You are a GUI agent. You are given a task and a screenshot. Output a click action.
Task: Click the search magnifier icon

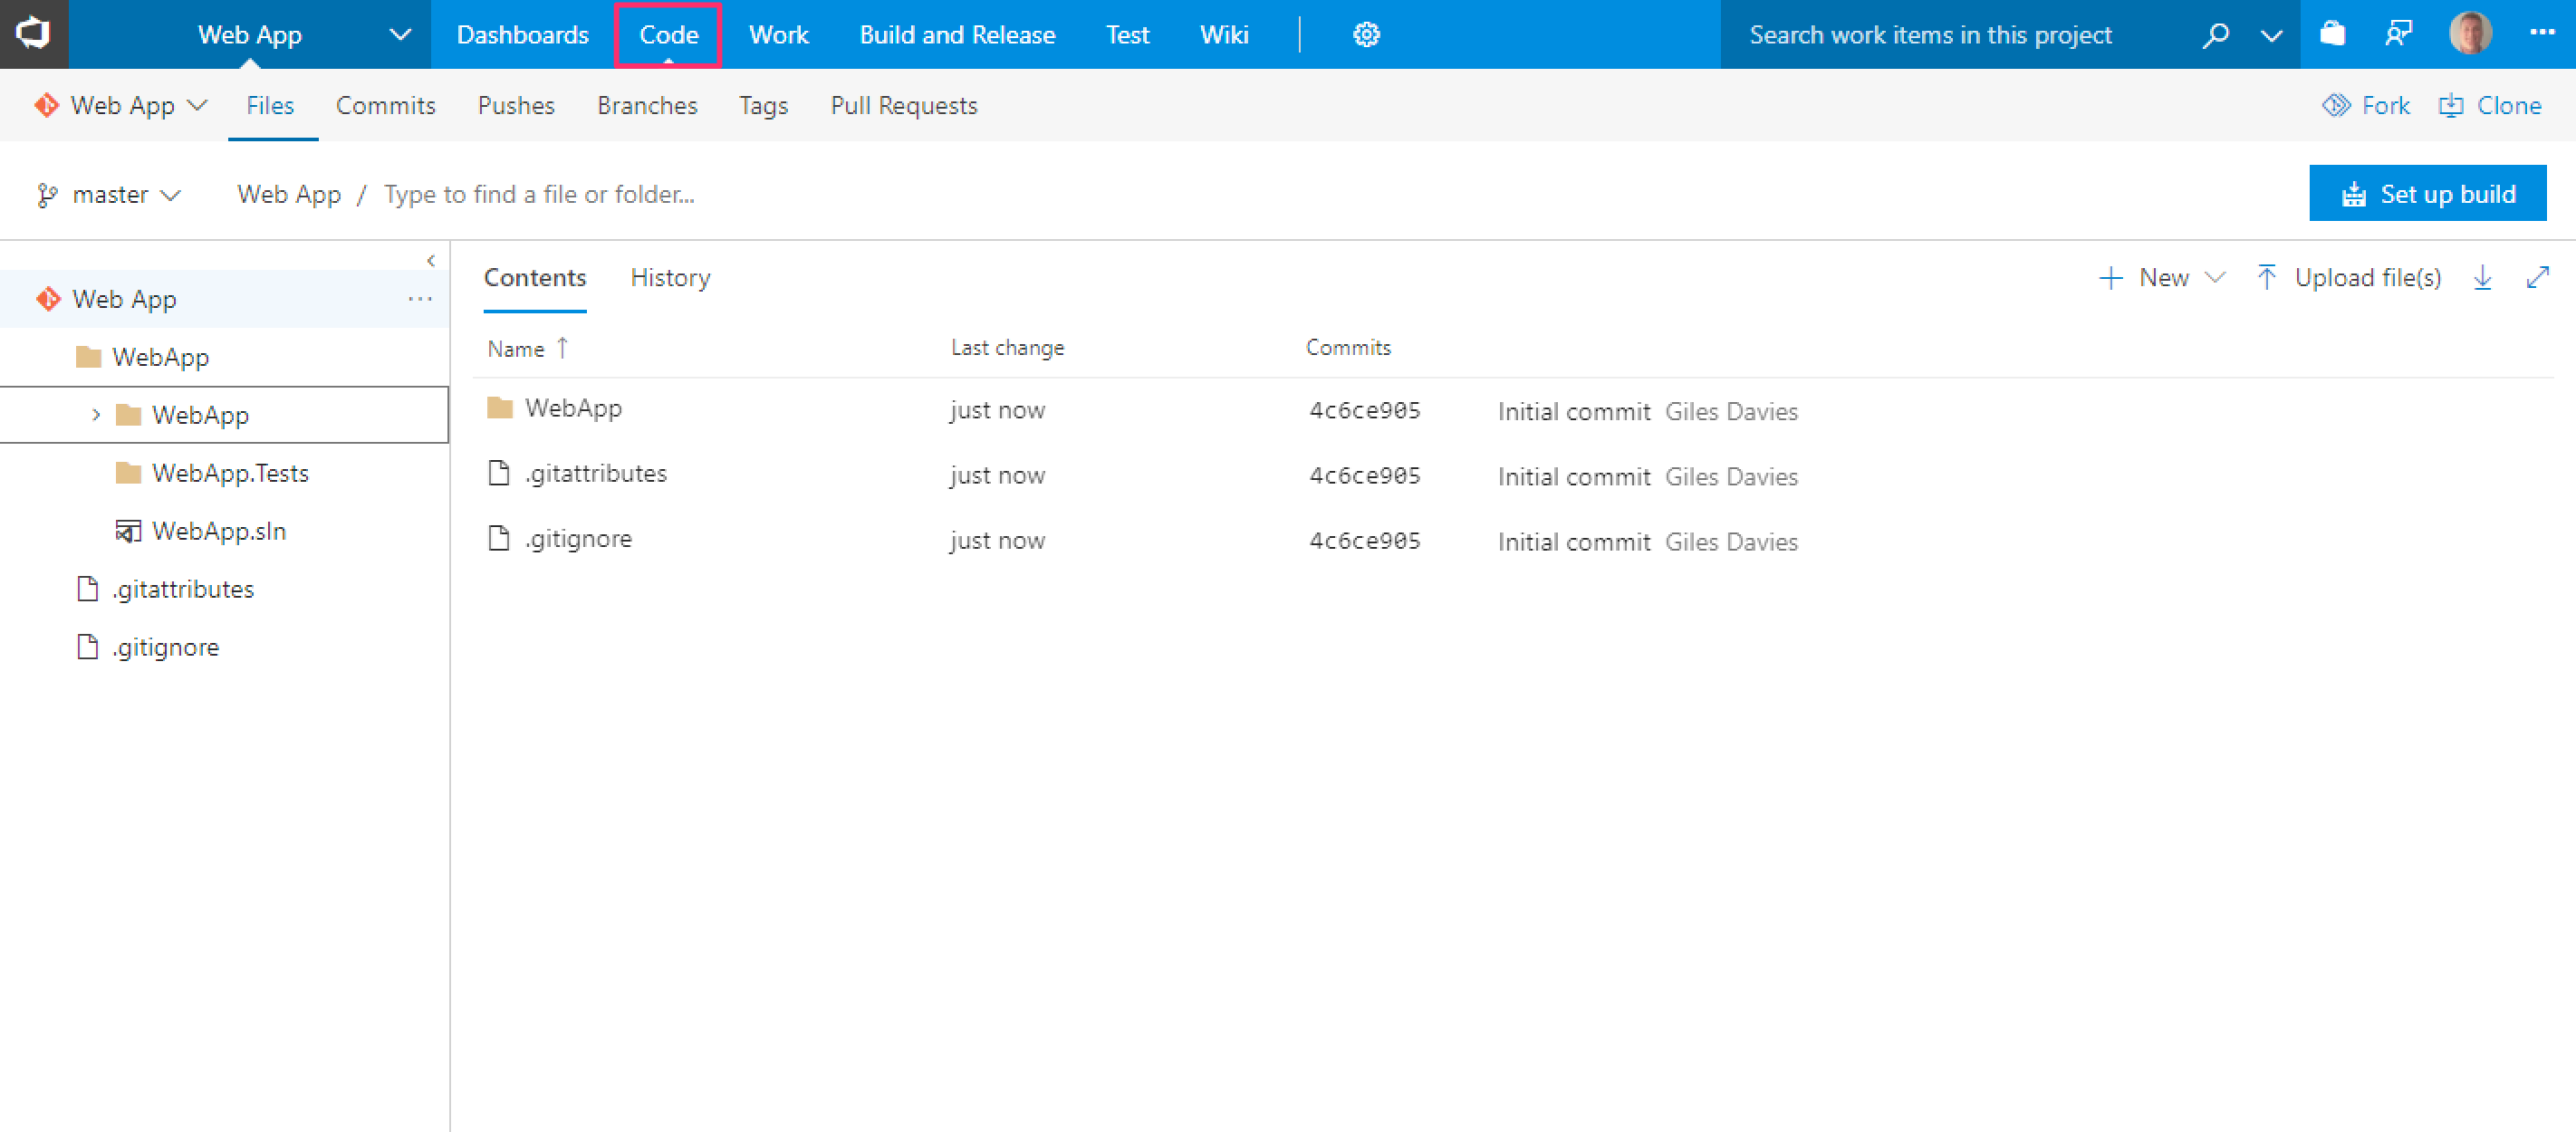click(2215, 35)
